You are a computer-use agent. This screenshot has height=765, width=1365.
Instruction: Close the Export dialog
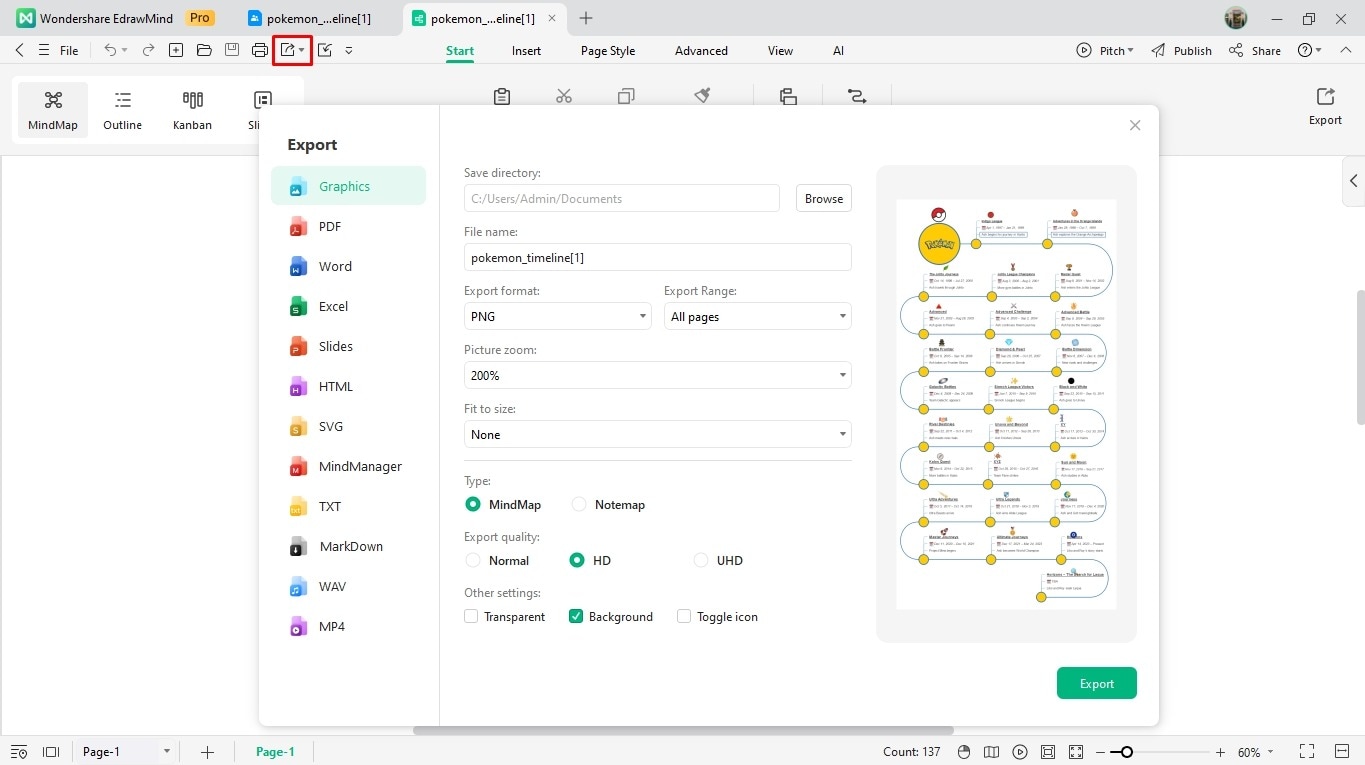1135,125
